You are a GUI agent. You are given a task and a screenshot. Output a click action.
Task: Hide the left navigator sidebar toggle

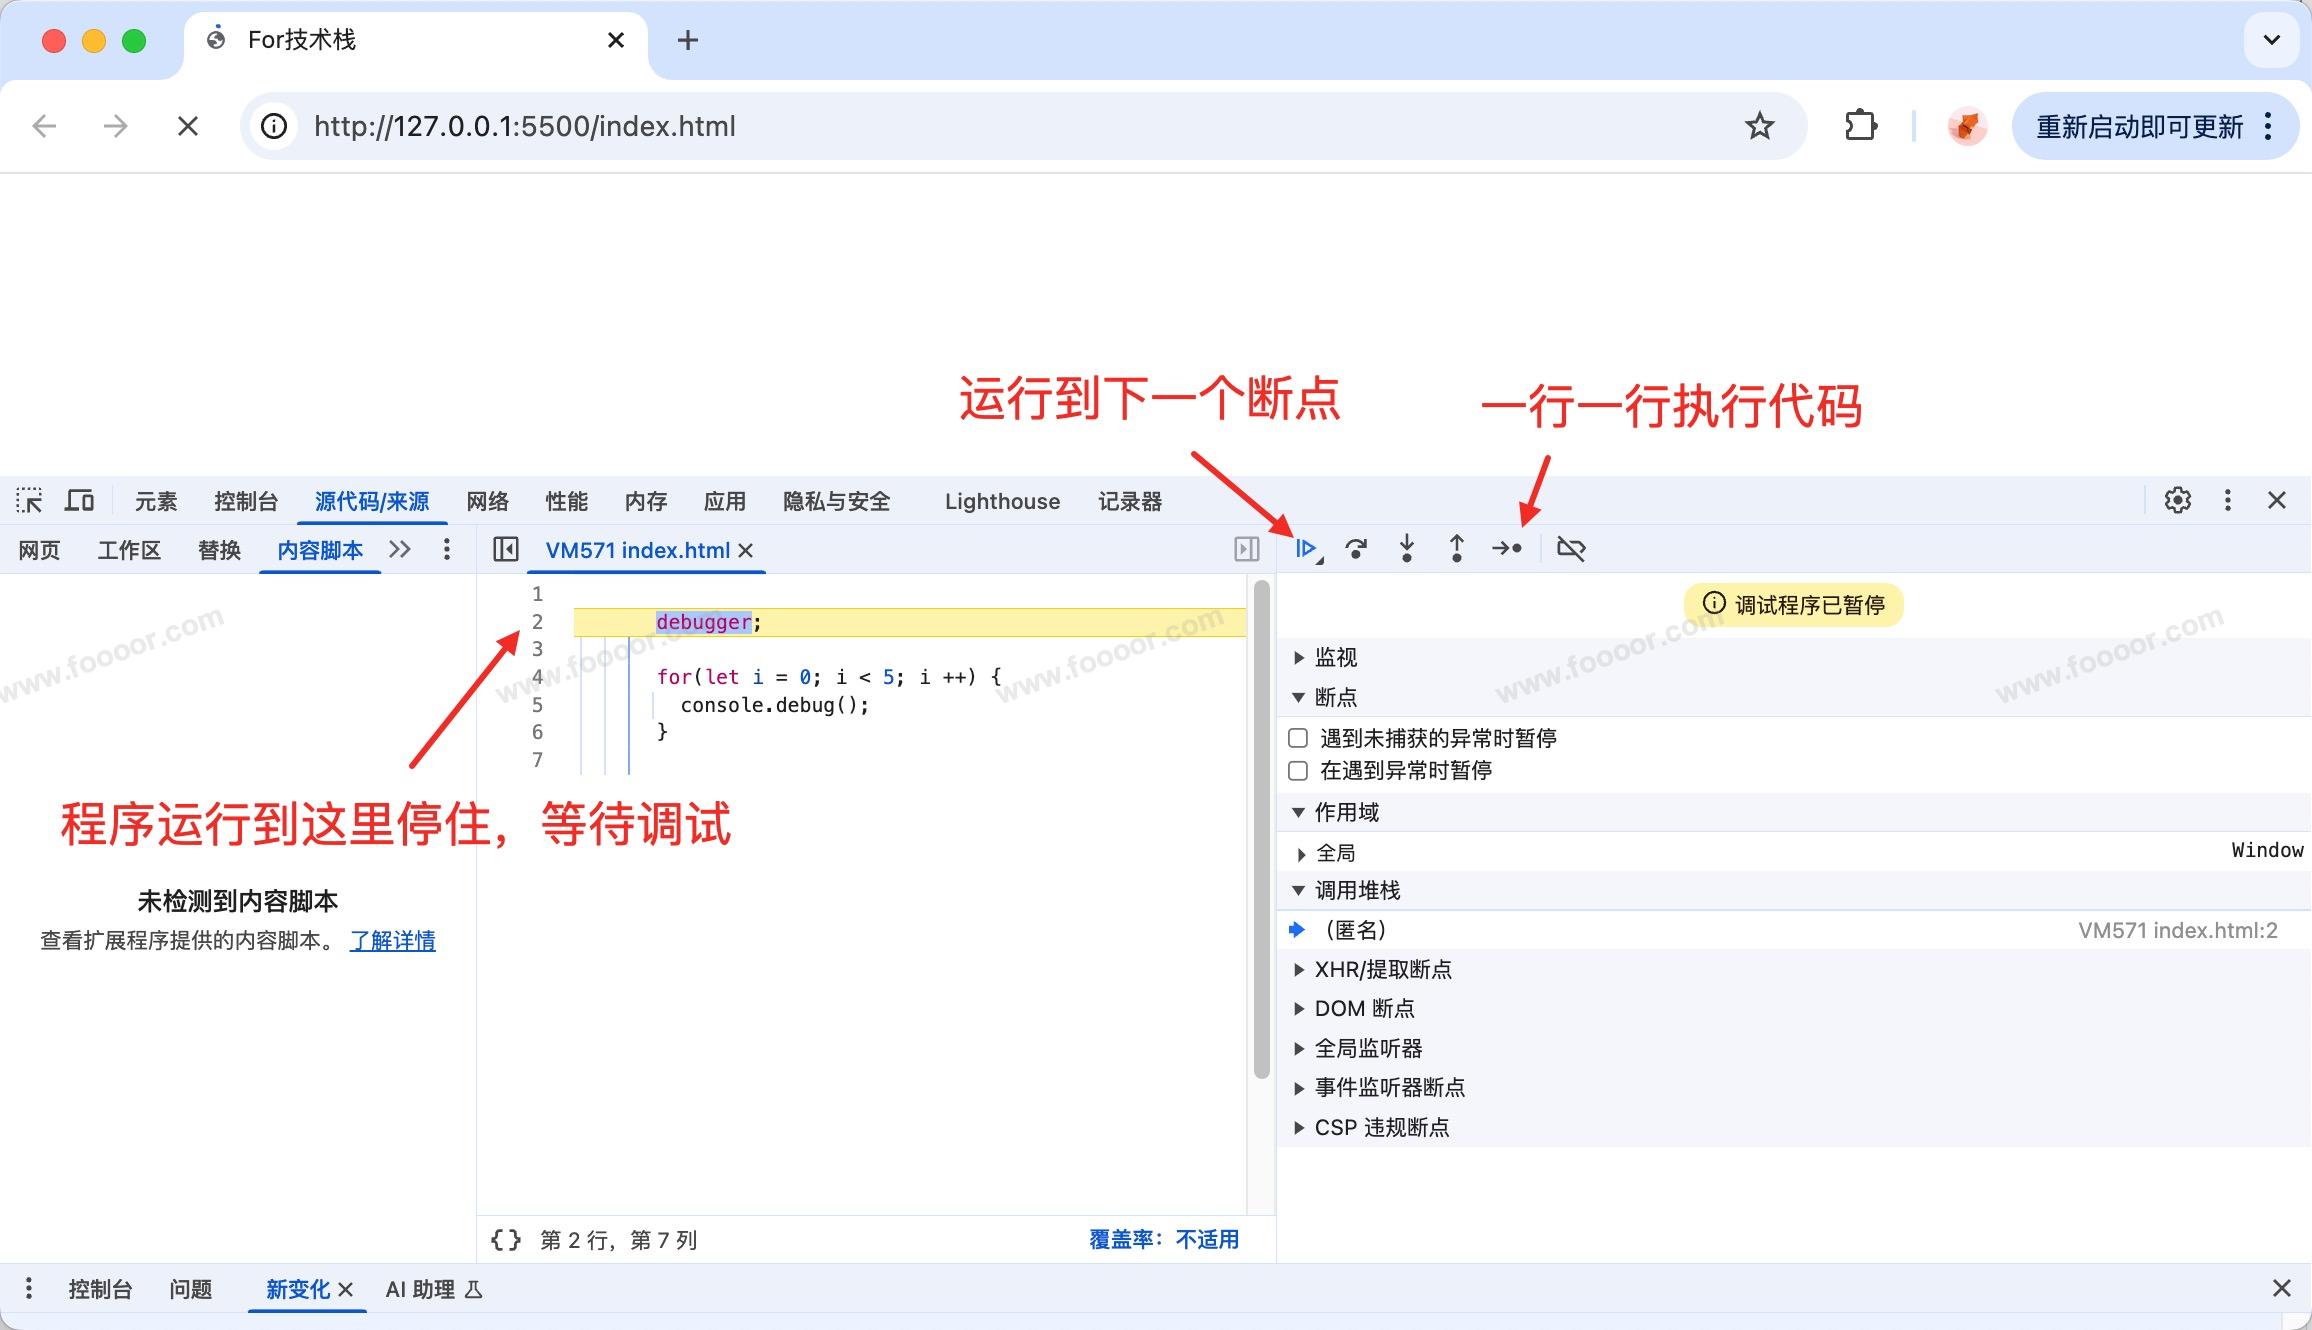(506, 549)
